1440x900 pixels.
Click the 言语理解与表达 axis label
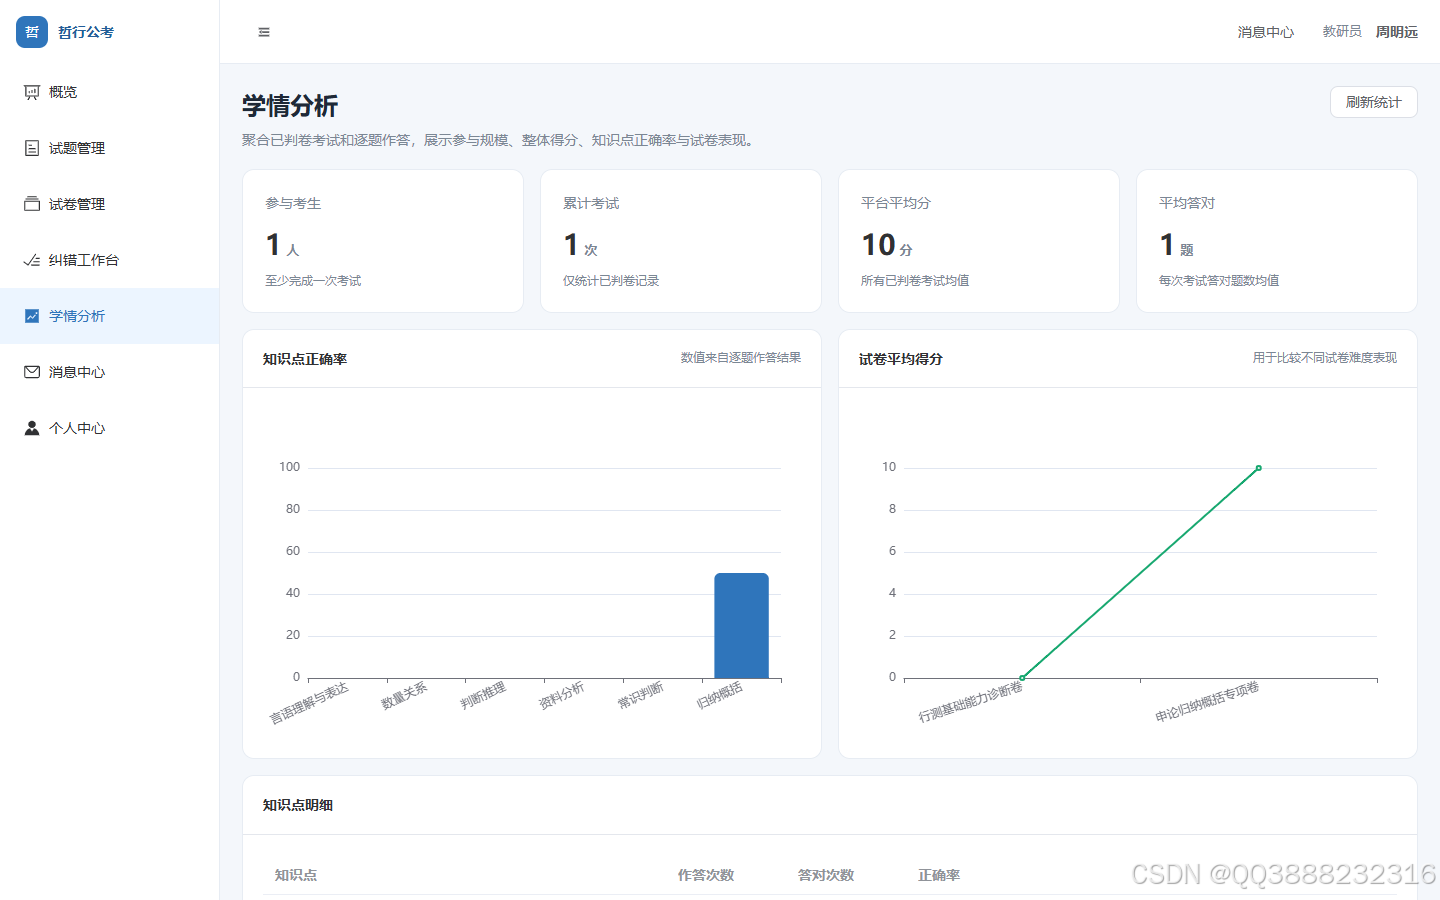309,703
